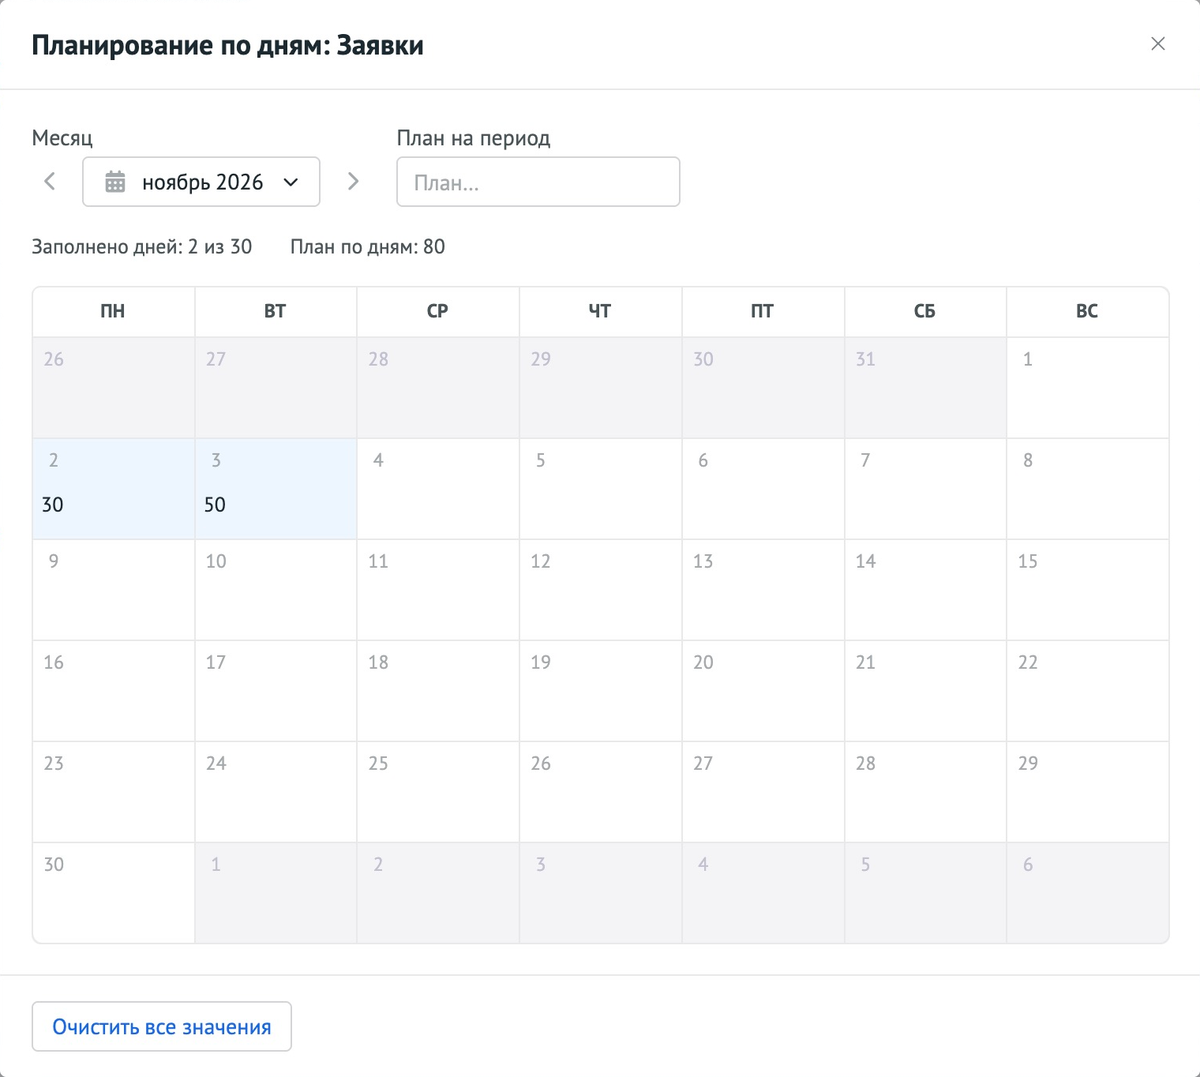The height and width of the screenshot is (1077, 1200).
Task: Select November 2 cell with value 30
Action: coord(114,489)
